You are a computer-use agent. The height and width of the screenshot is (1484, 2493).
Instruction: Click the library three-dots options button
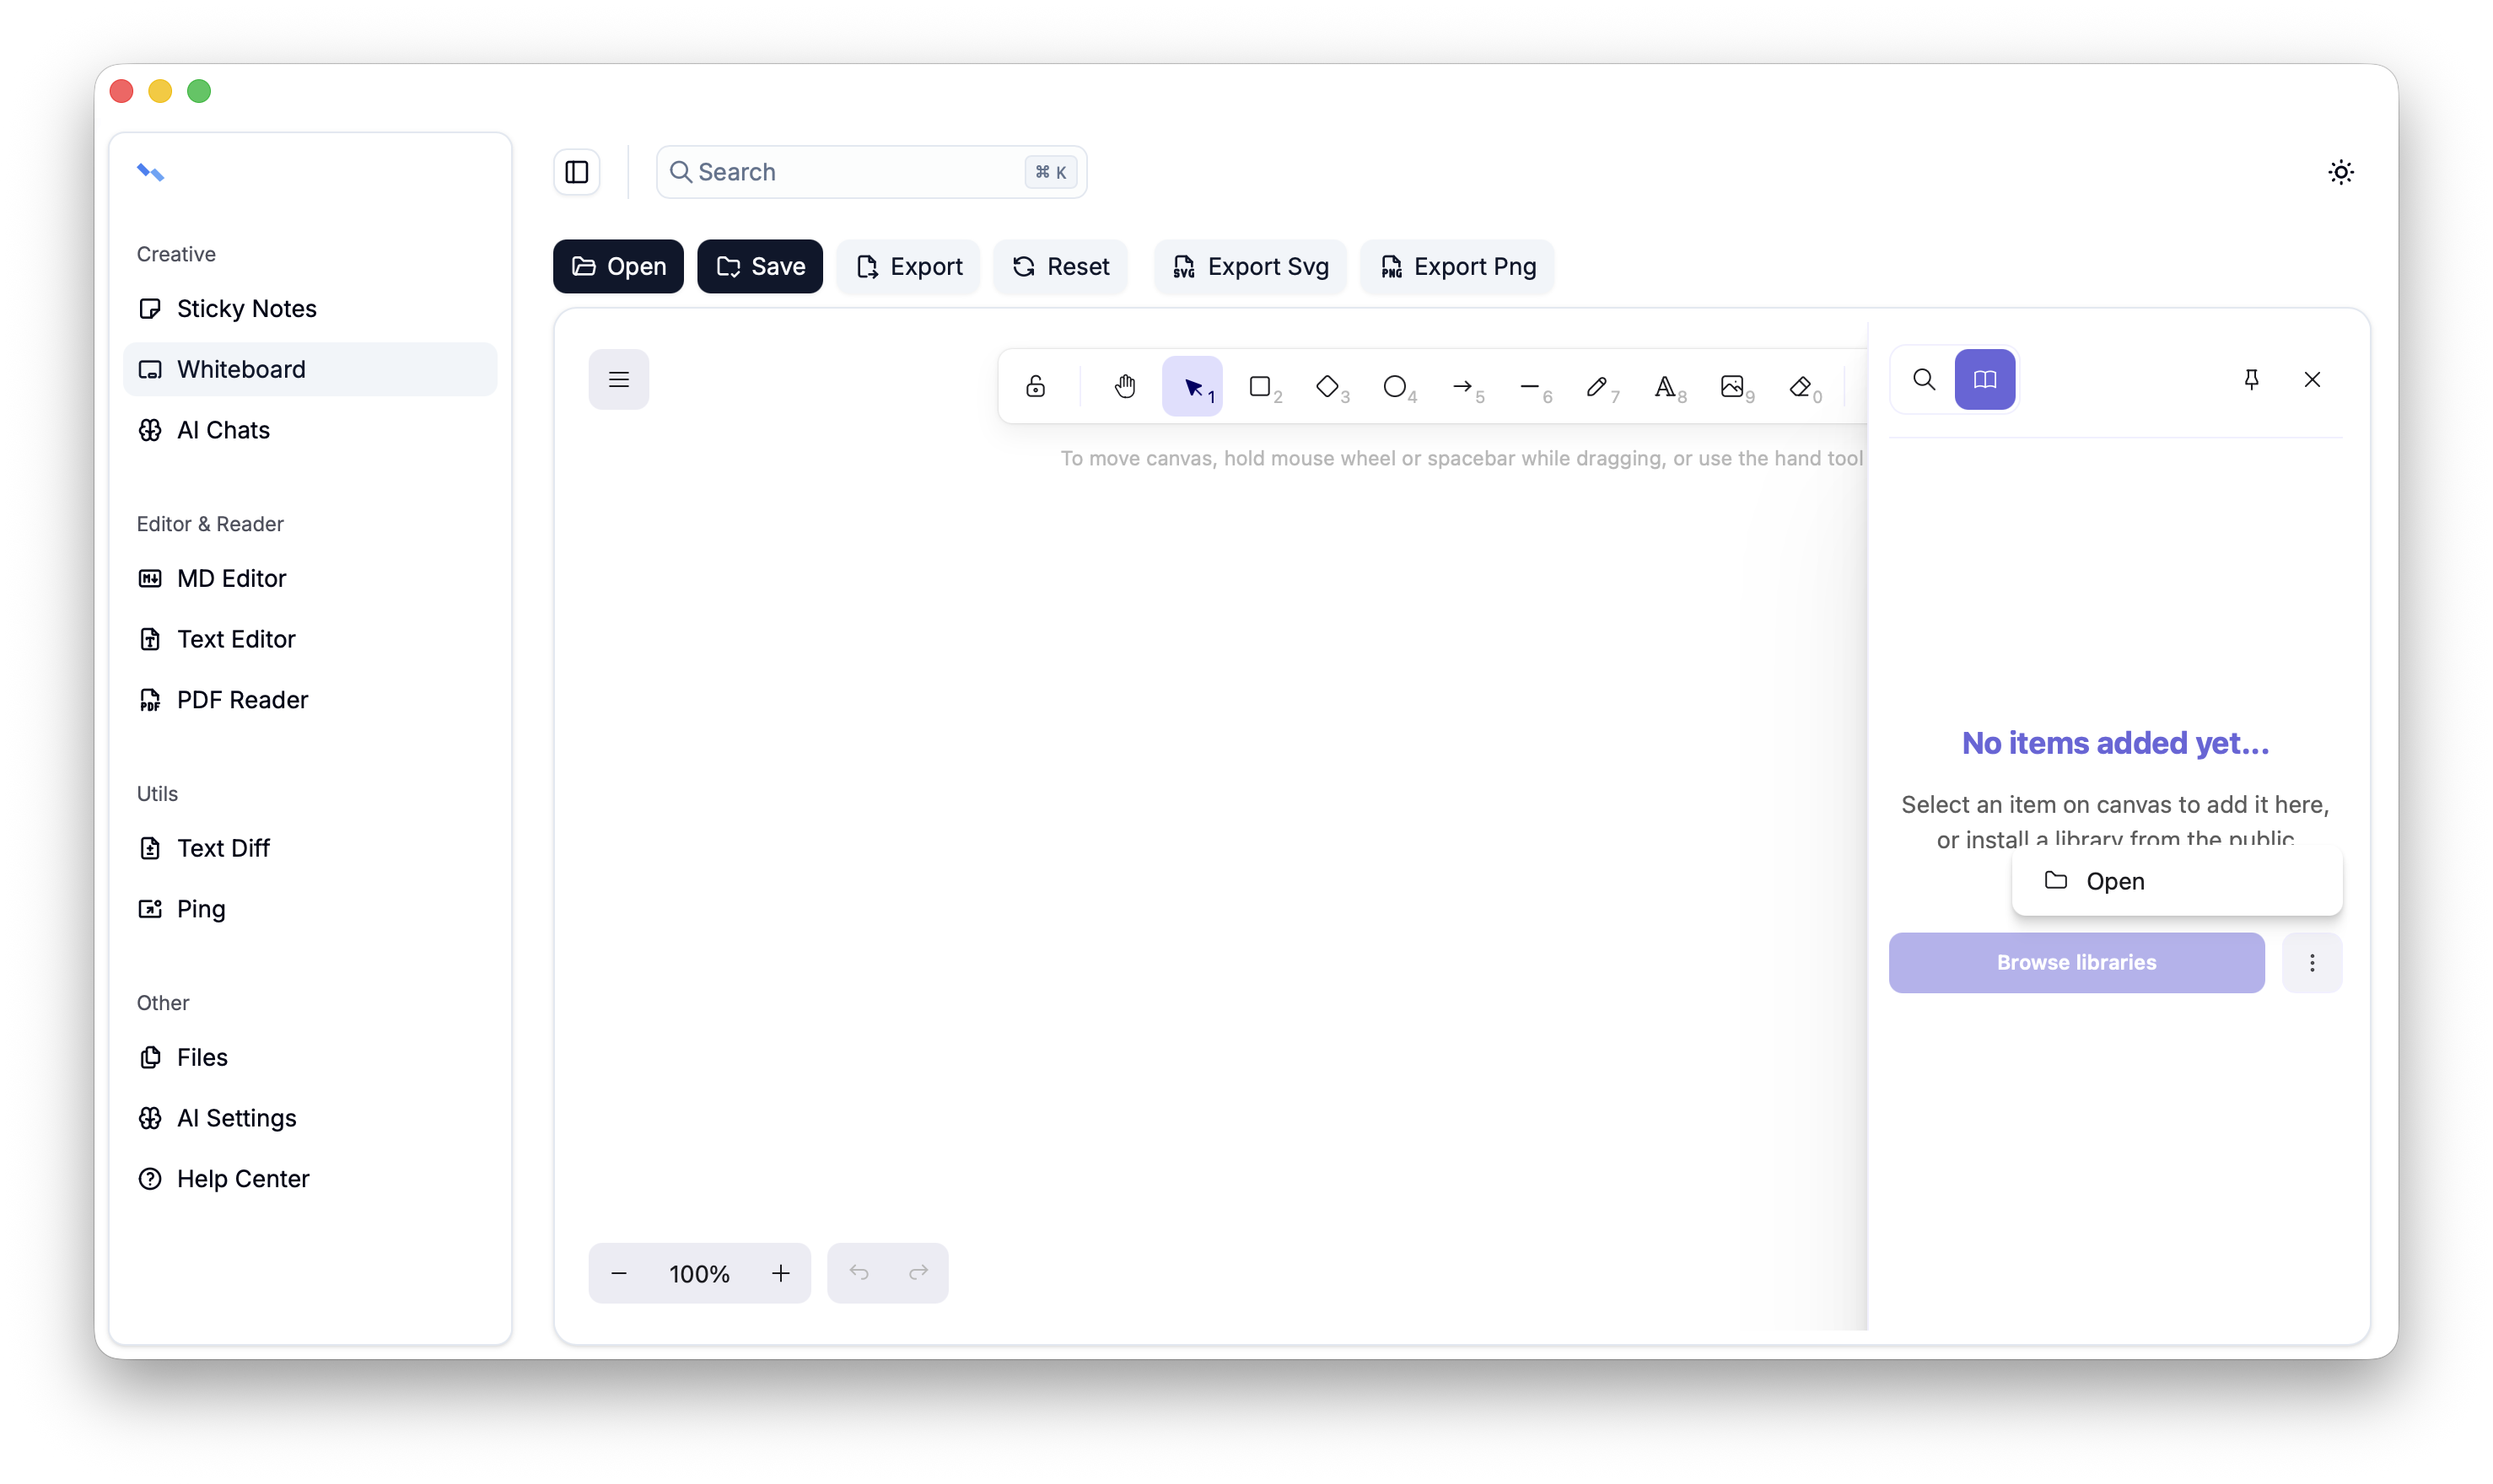click(2312, 963)
